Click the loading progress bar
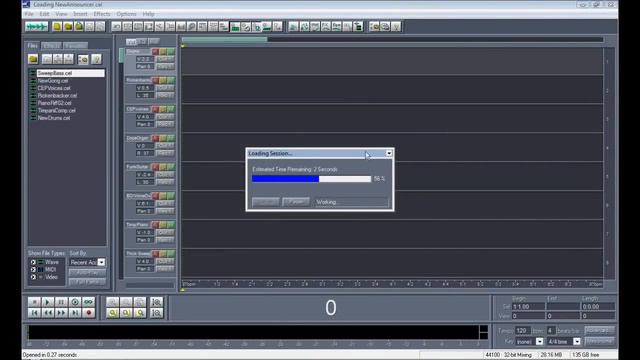Screen dimensions: 640x360 (311, 179)
